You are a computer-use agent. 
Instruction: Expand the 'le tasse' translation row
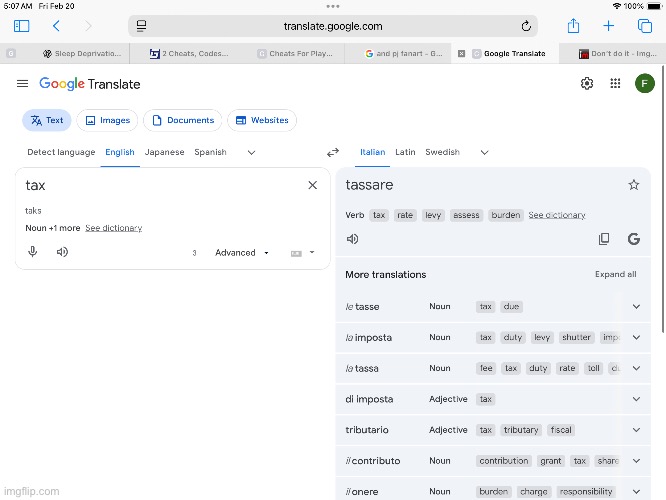pyautogui.click(x=636, y=307)
